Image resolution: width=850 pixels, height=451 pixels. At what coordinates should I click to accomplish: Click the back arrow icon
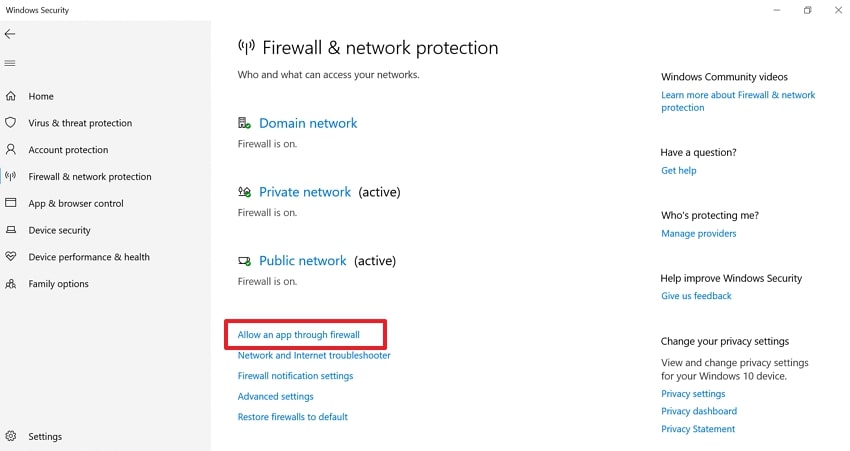point(10,34)
